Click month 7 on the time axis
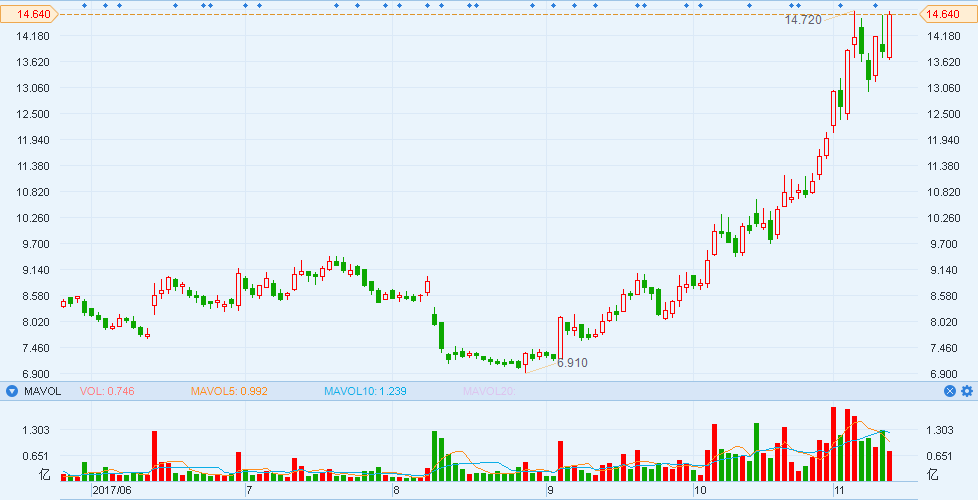Screen dimensions: 978x500 coord(249,490)
